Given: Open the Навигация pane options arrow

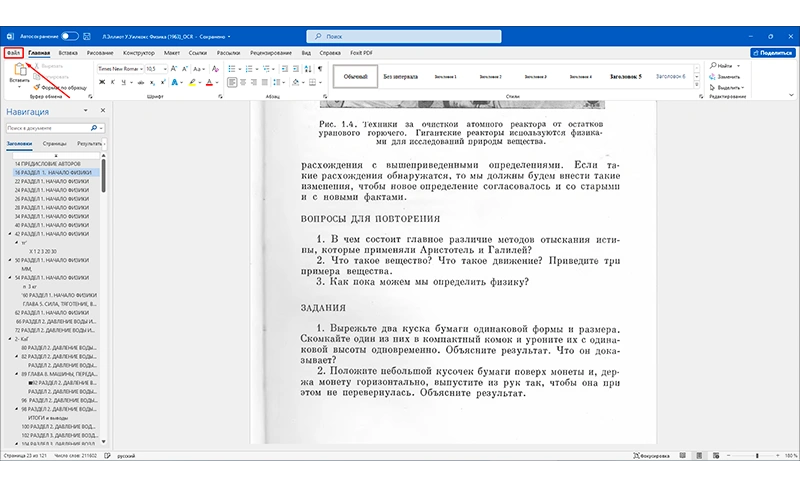Looking at the screenshot, I should 86,110.
